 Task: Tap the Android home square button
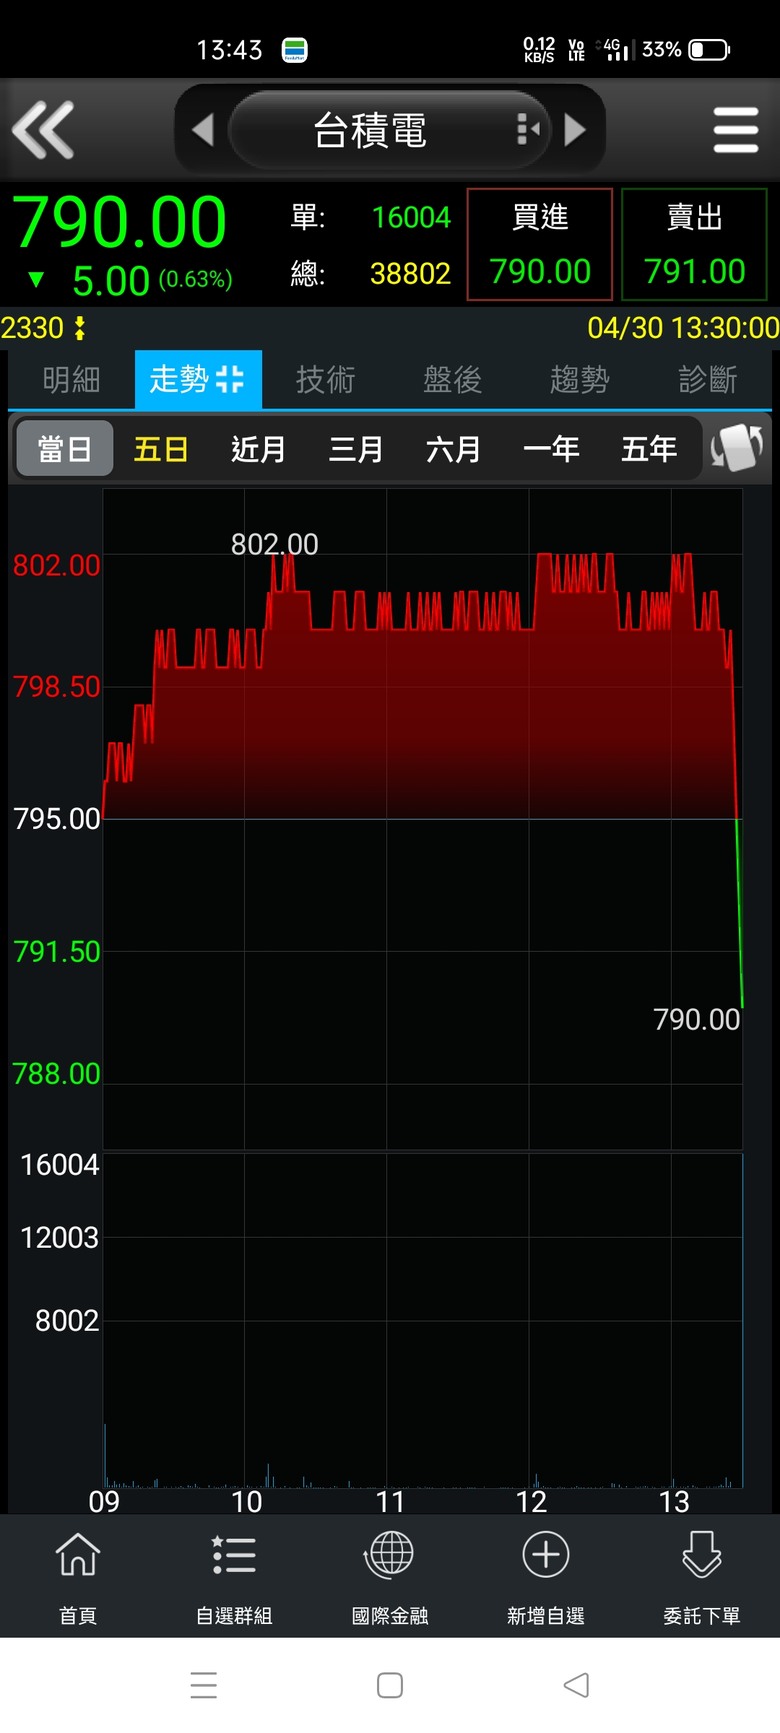coord(390,1685)
